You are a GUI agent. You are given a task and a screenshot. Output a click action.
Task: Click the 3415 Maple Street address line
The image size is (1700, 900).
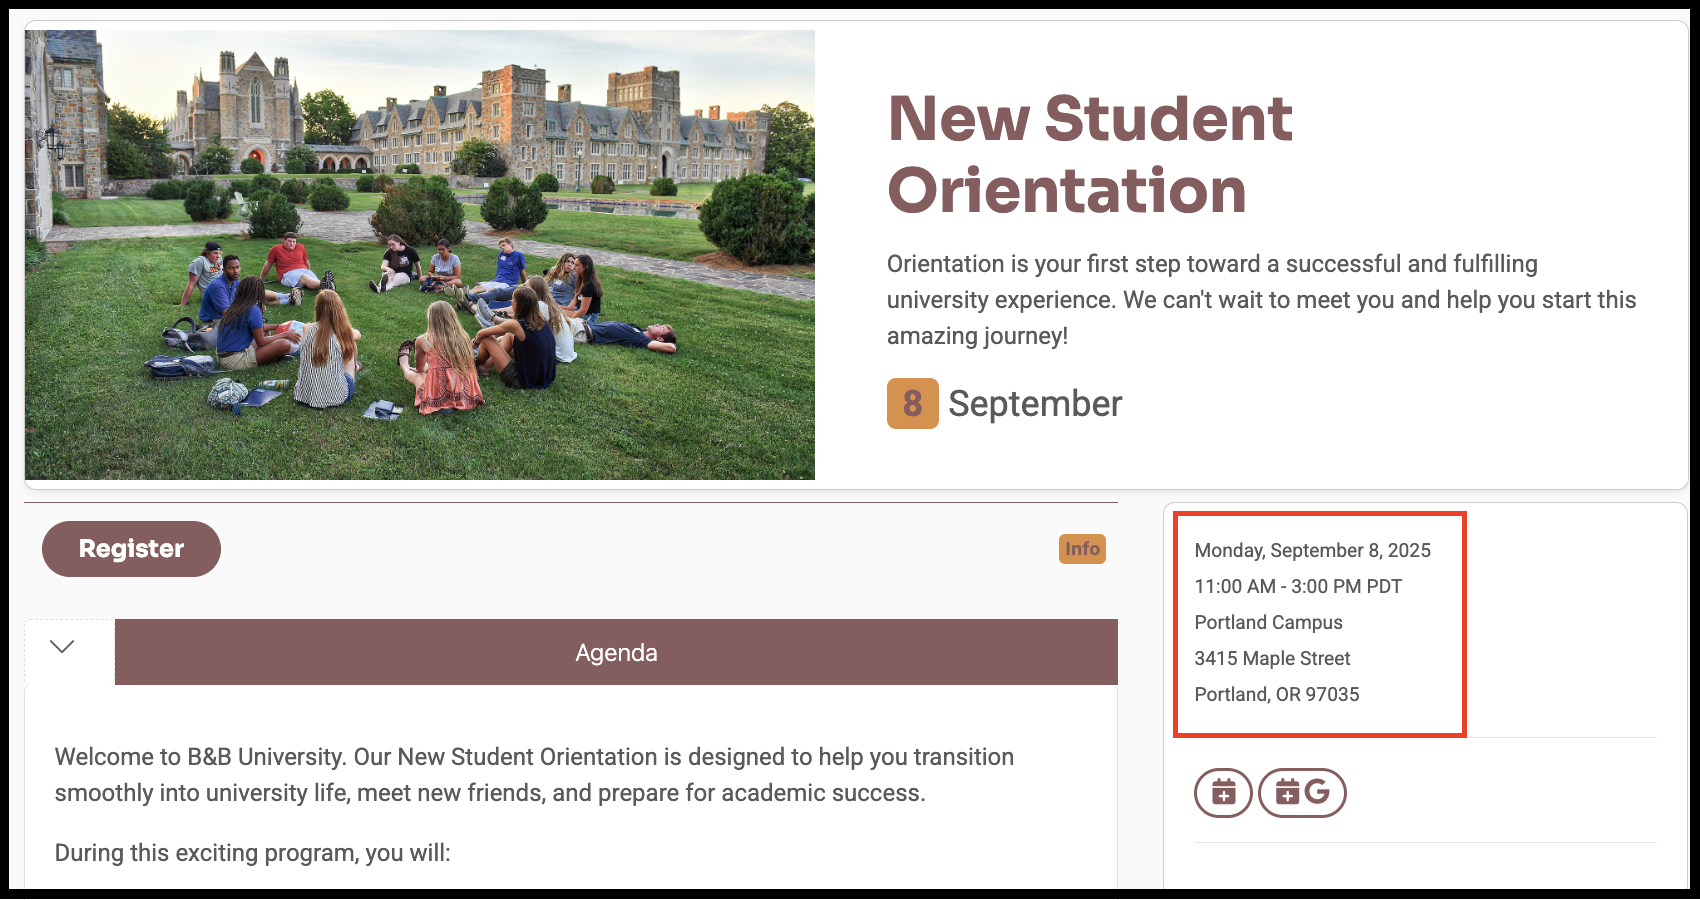1272,658
